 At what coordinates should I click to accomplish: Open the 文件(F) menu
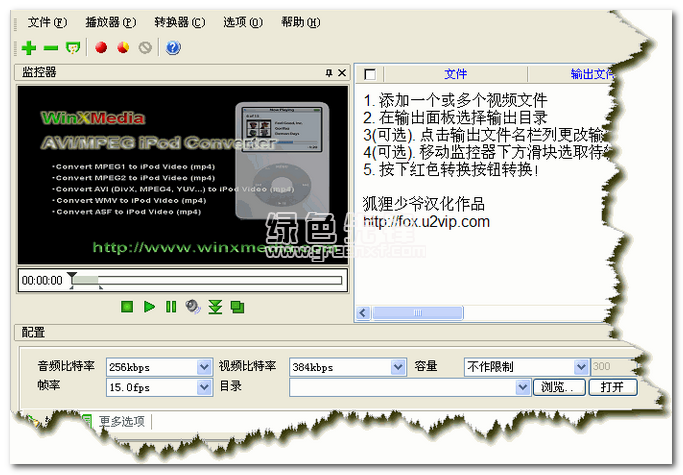pos(47,22)
